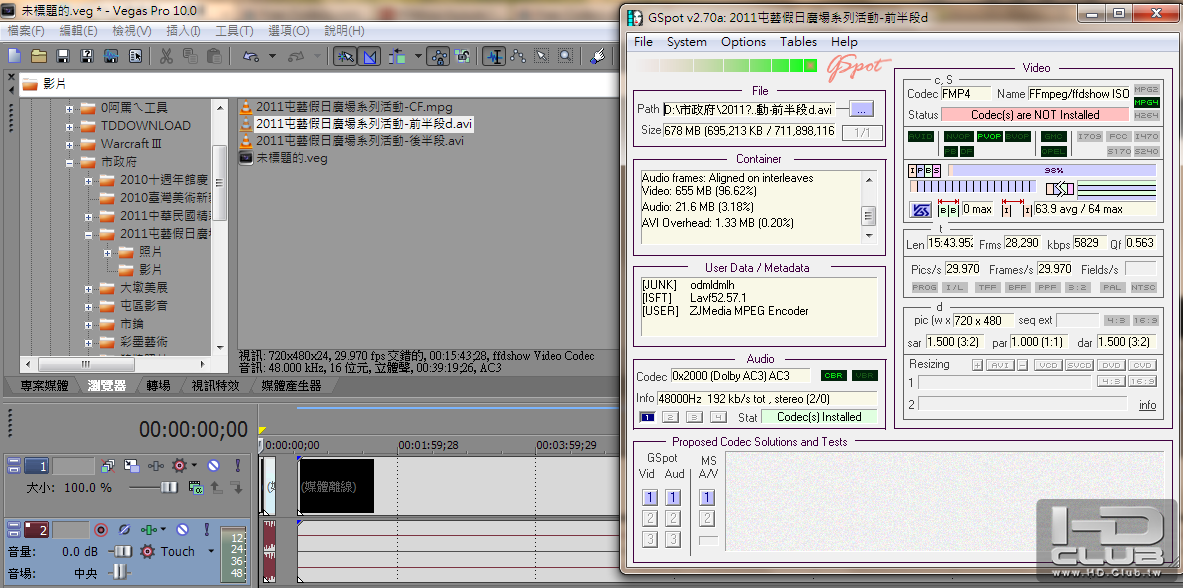Open the 選項(O) menu in Vegas
1183x588 pixels.
(x=289, y=31)
